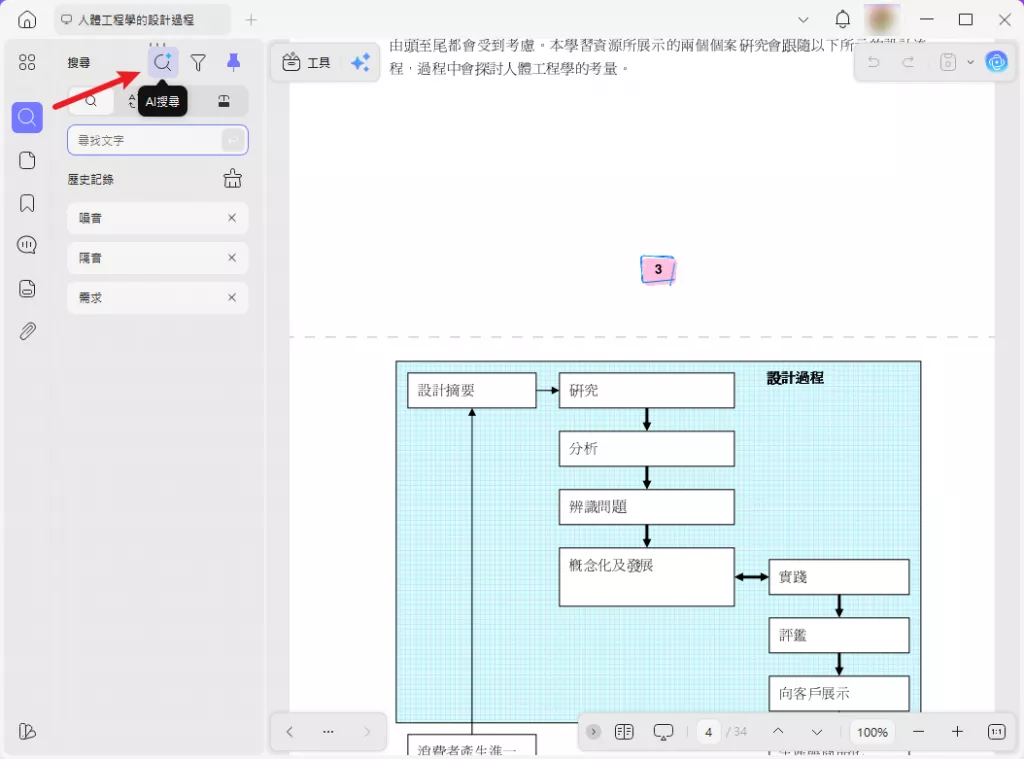Toggle presentation mode icon at the bottom
The image size is (1024, 759).
coord(663,732)
